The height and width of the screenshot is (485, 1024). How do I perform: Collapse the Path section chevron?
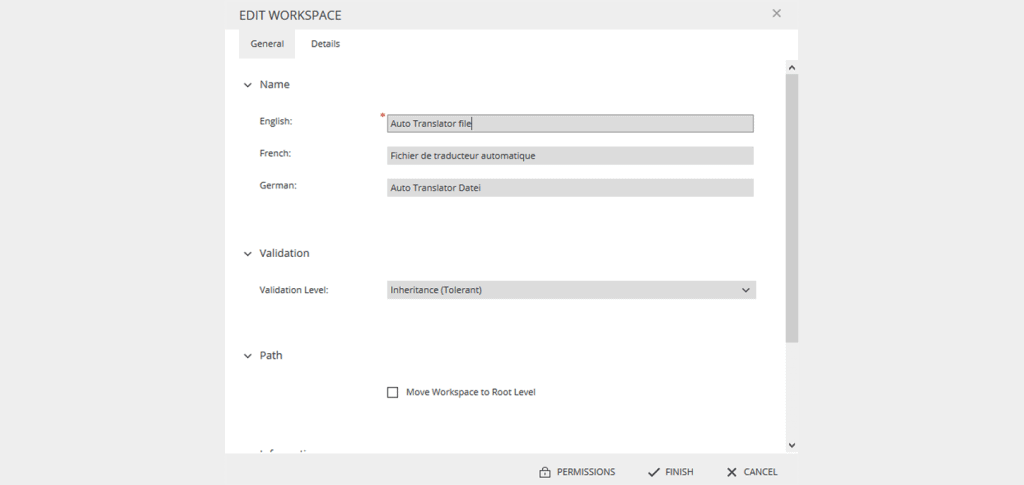click(x=248, y=356)
